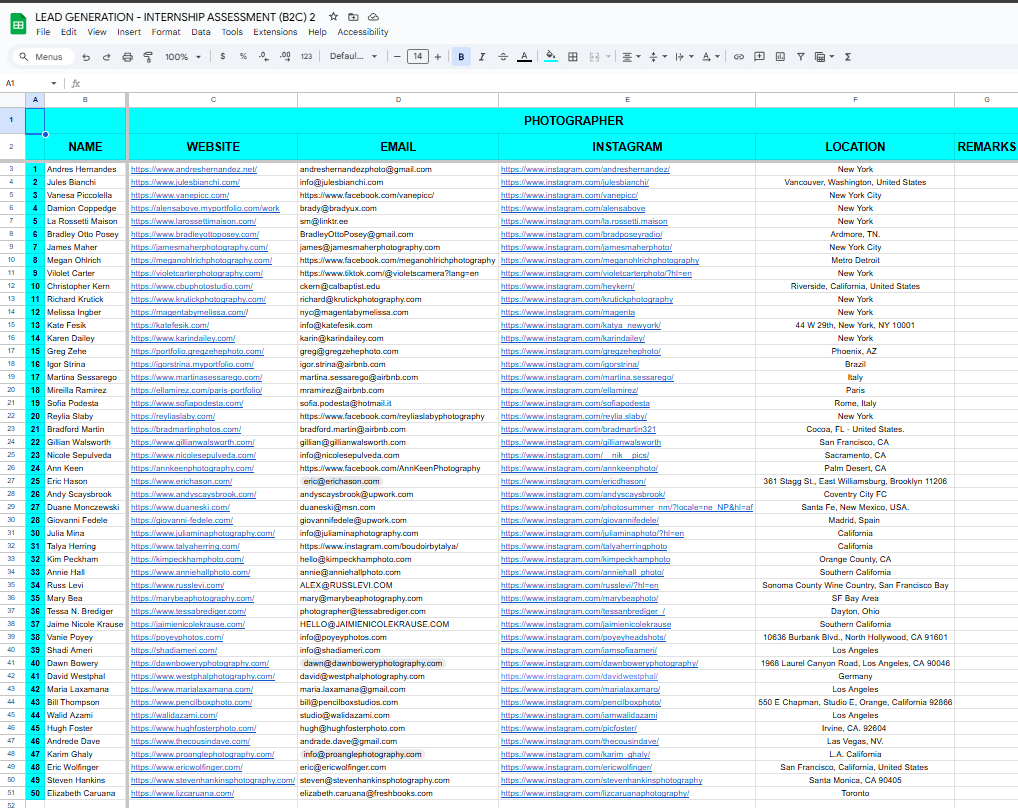
Task: Open the Accessibility menu
Action: 362,32
